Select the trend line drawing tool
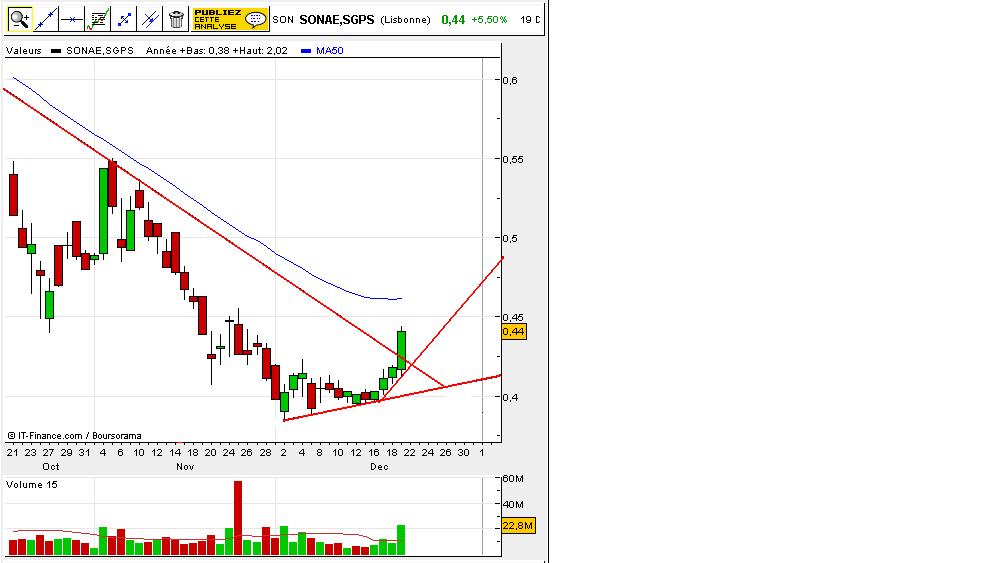 point(46,19)
